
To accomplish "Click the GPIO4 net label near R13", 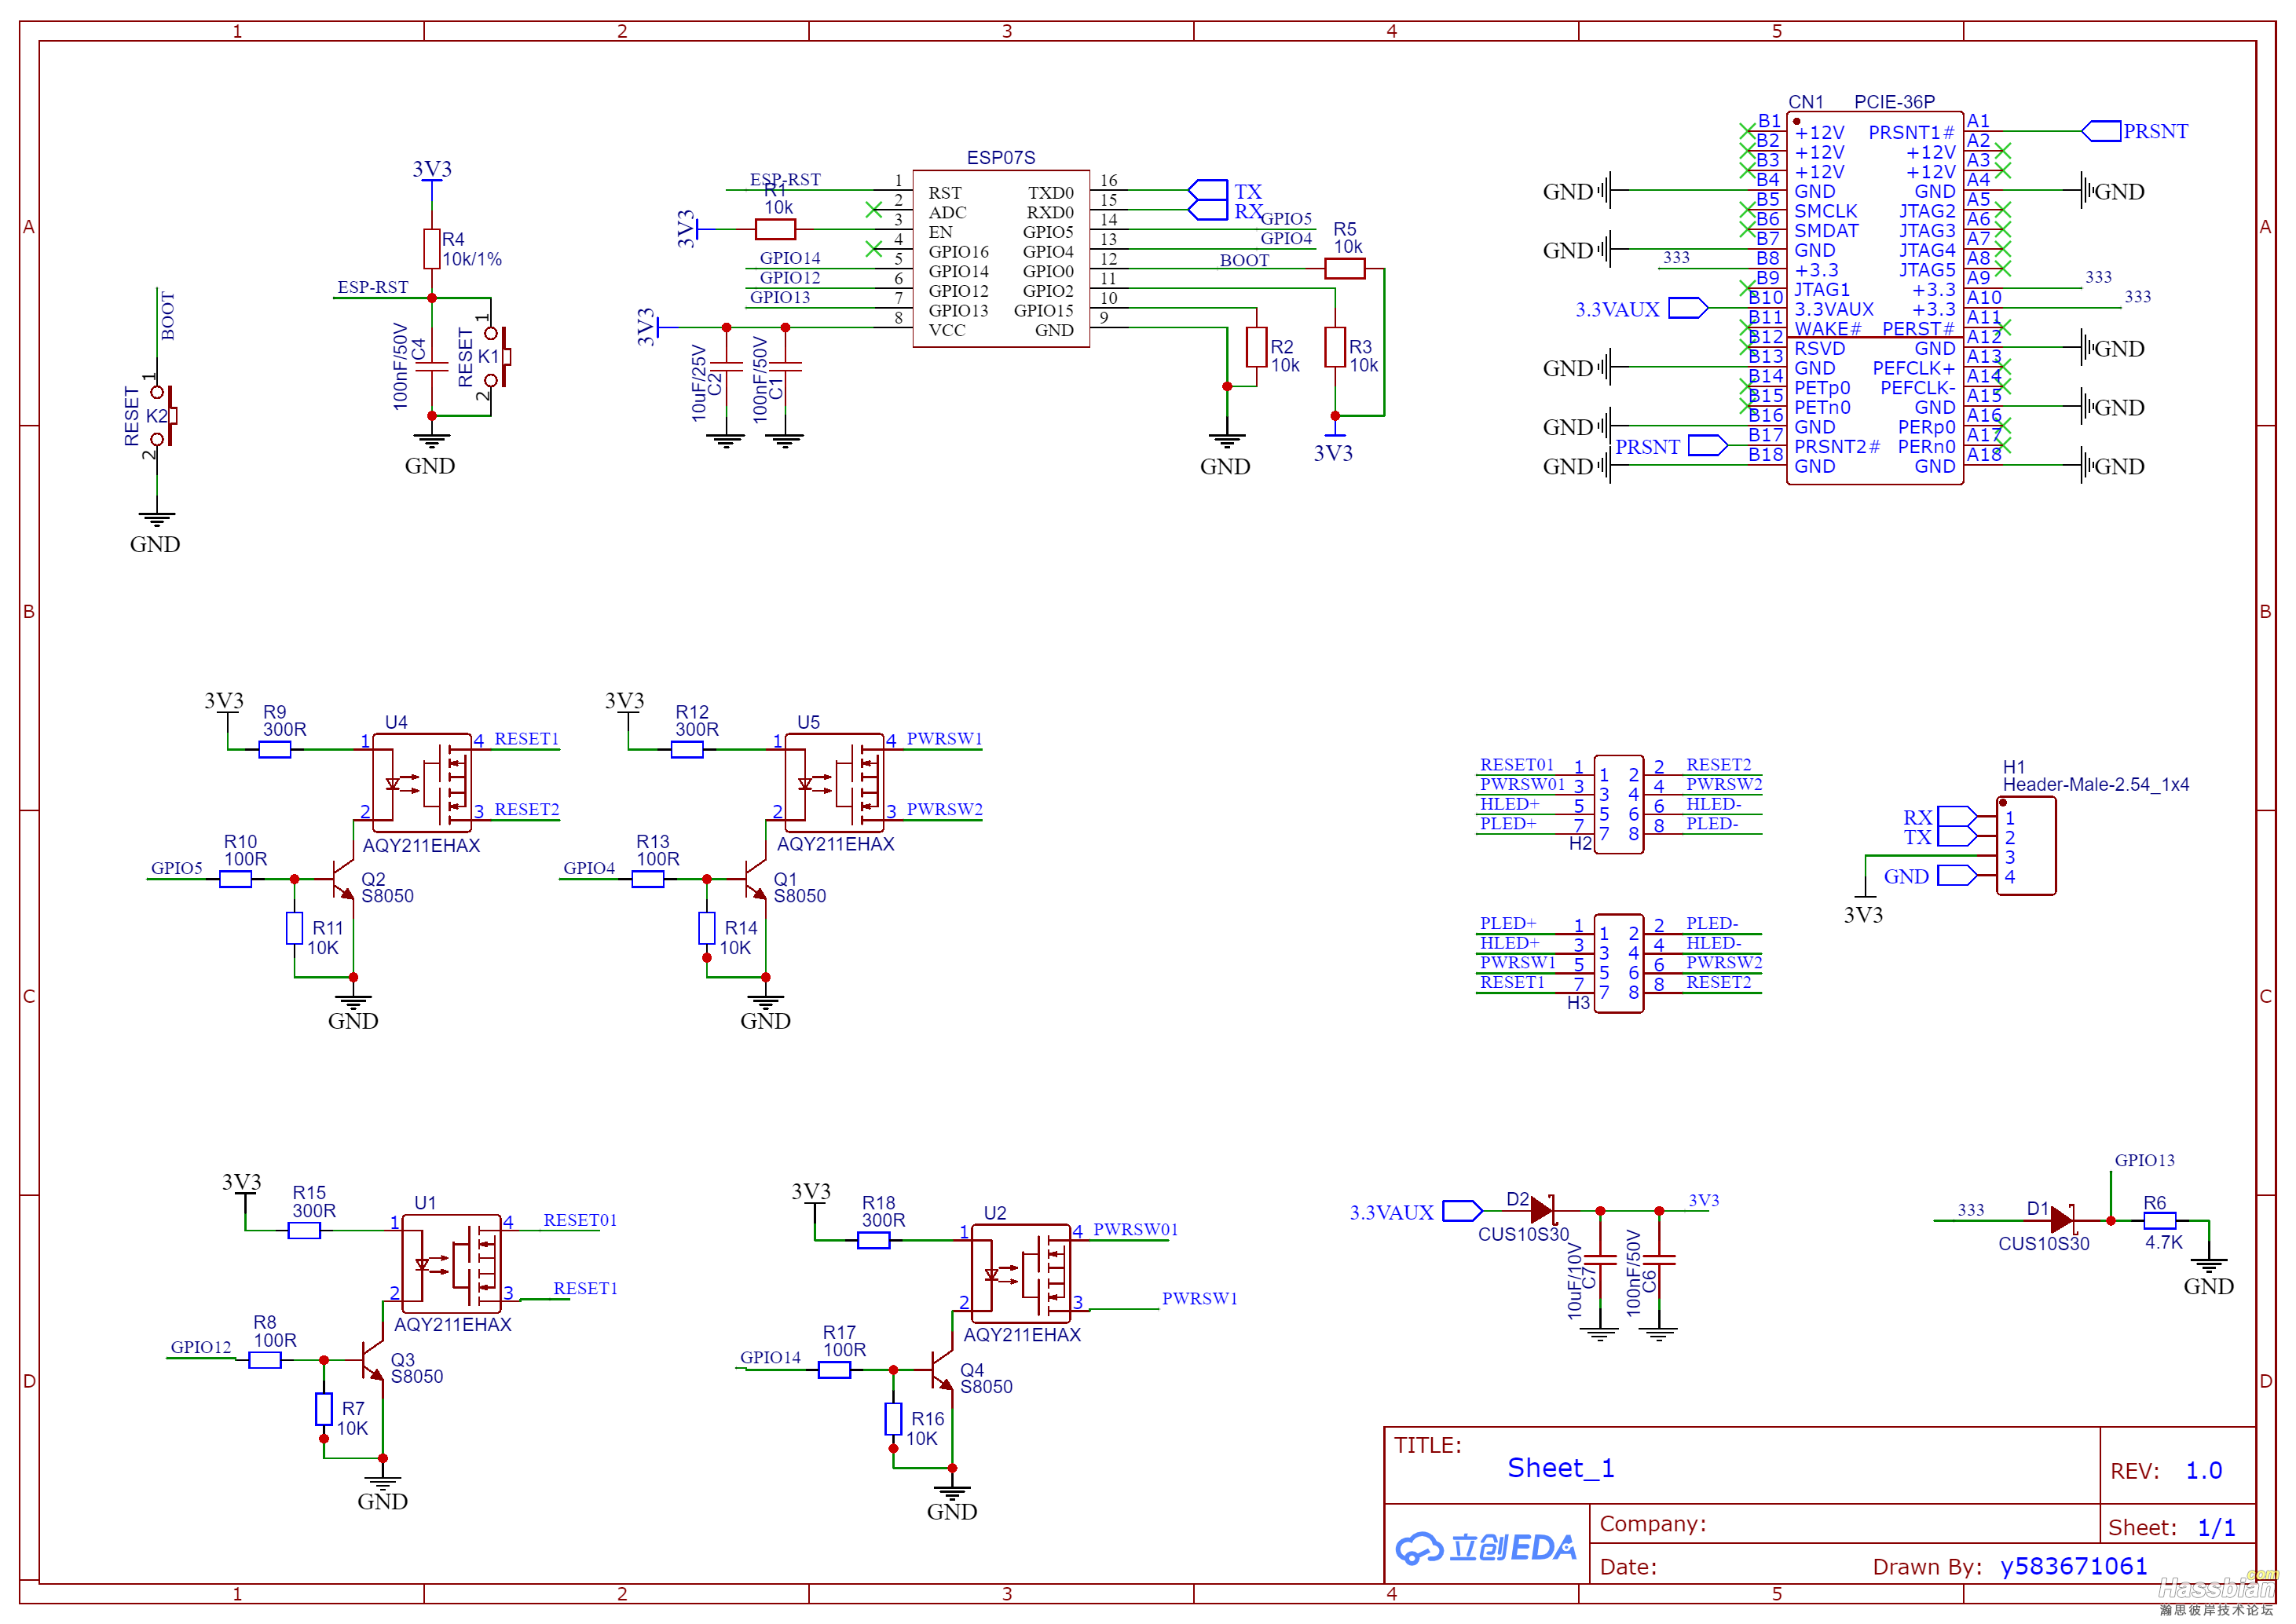I will [x=589, y=868].
